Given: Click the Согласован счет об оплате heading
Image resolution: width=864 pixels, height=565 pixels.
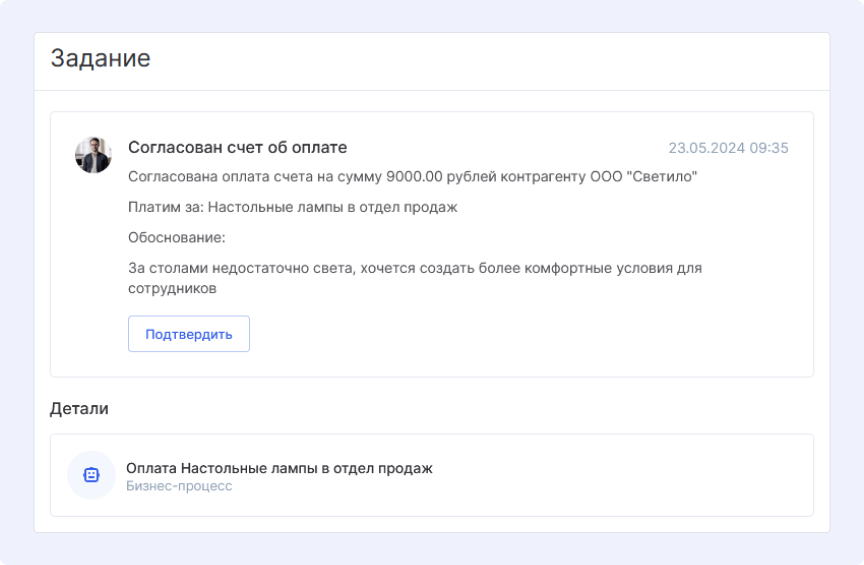Looking at the screenshot, I should coord(237,148).
